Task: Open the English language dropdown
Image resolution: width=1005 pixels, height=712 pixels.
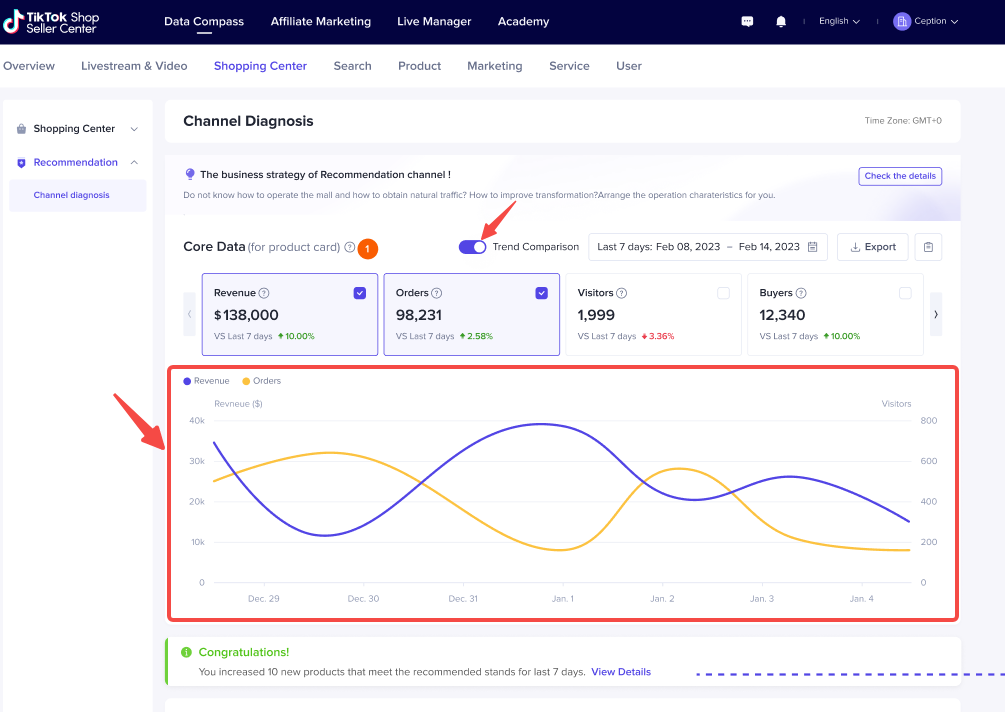Action: tap(839, 21)
